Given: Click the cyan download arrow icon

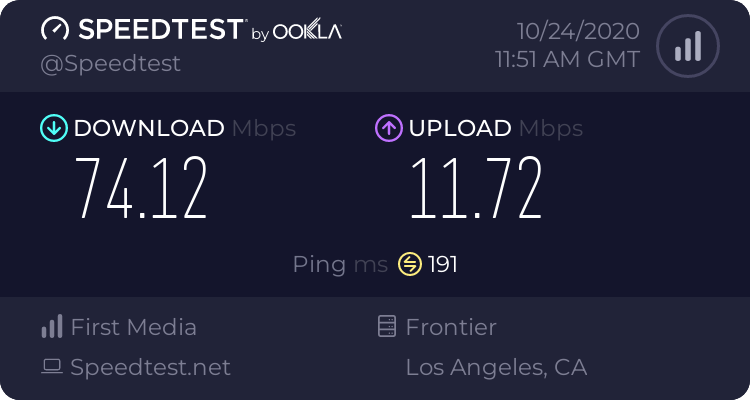Looking at the screenshot, I should click(53, 128).
